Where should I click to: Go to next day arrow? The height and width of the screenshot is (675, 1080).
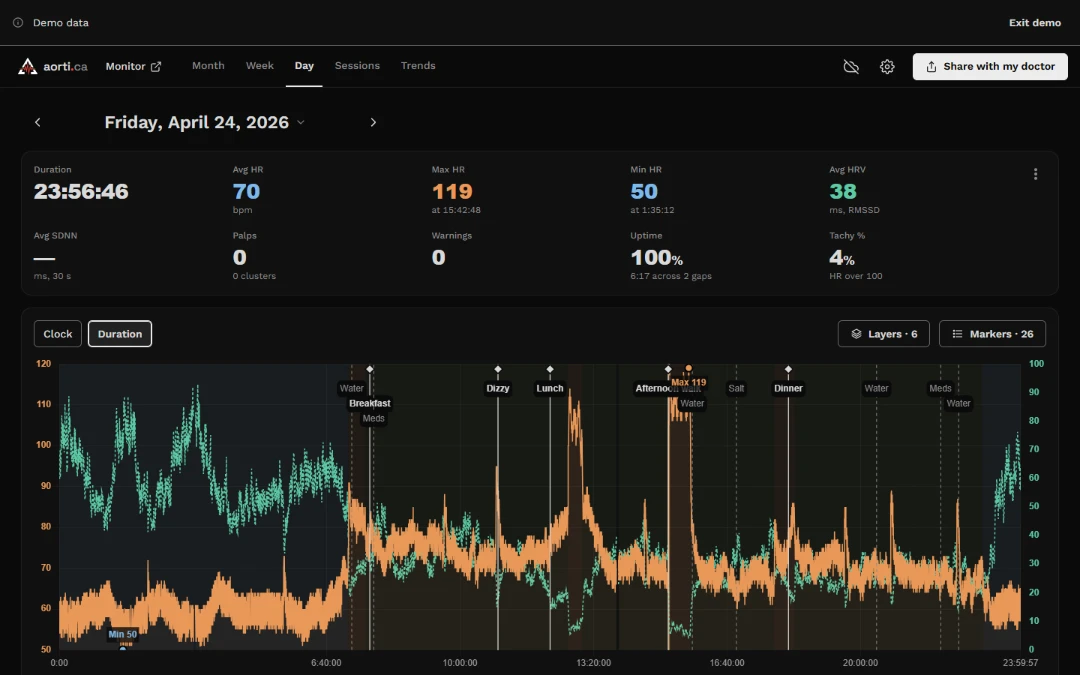(373, 122)
